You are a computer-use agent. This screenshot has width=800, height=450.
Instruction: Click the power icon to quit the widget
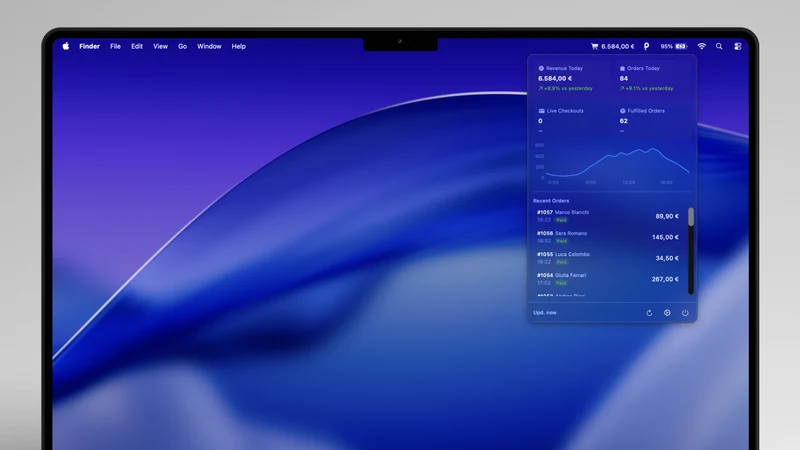coord(685,313)
